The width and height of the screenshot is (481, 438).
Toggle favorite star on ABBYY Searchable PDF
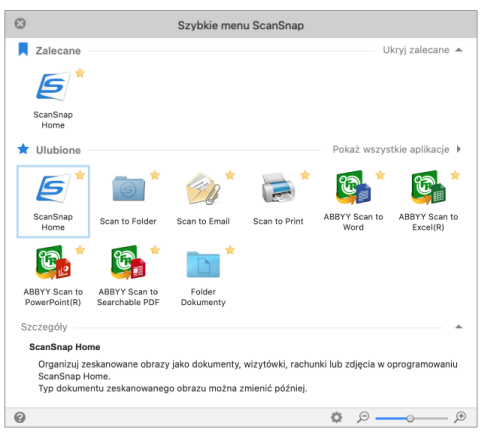coord(155,250)
